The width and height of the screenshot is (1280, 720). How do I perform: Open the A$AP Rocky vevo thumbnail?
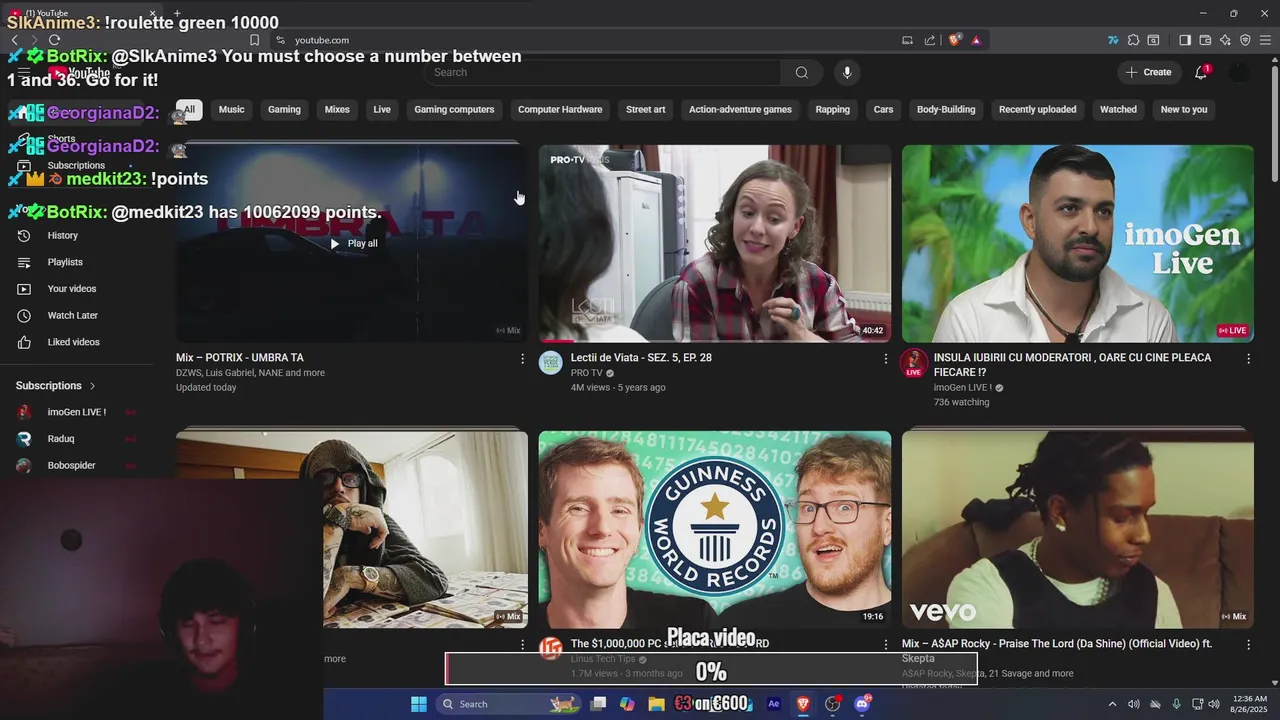tap(1078, 530)
